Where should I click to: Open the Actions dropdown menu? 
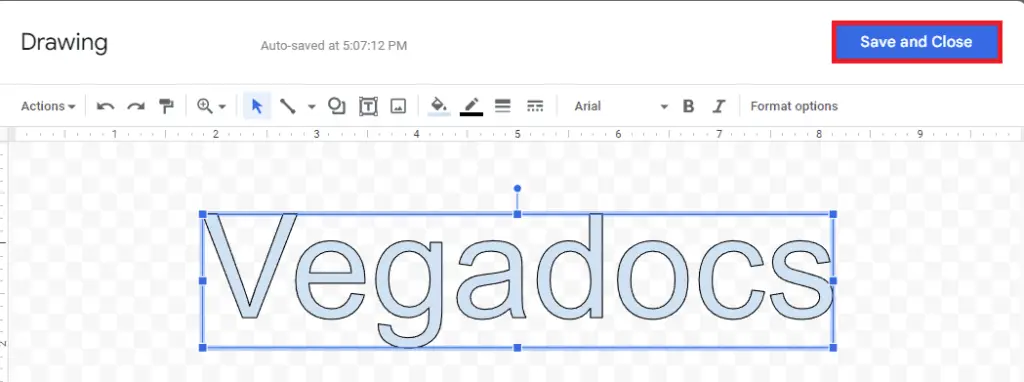[x=48, y=106]
